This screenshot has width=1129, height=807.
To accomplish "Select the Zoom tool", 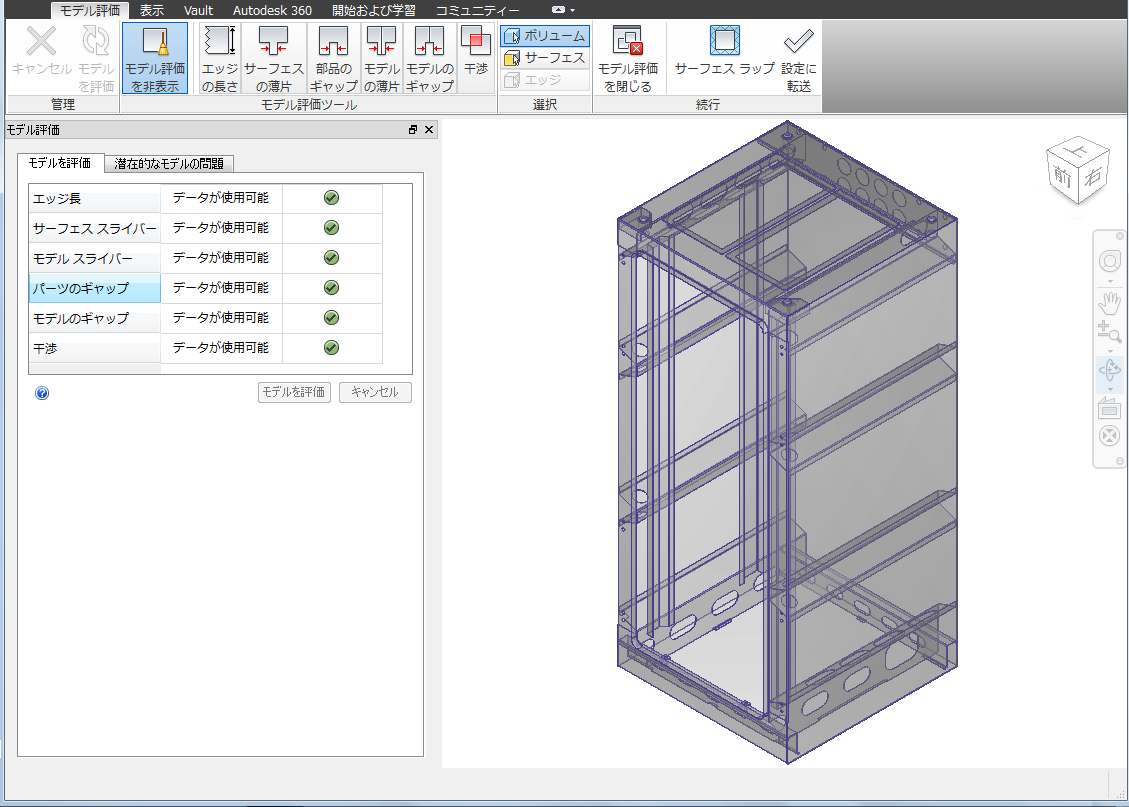I will (1110, 333).
